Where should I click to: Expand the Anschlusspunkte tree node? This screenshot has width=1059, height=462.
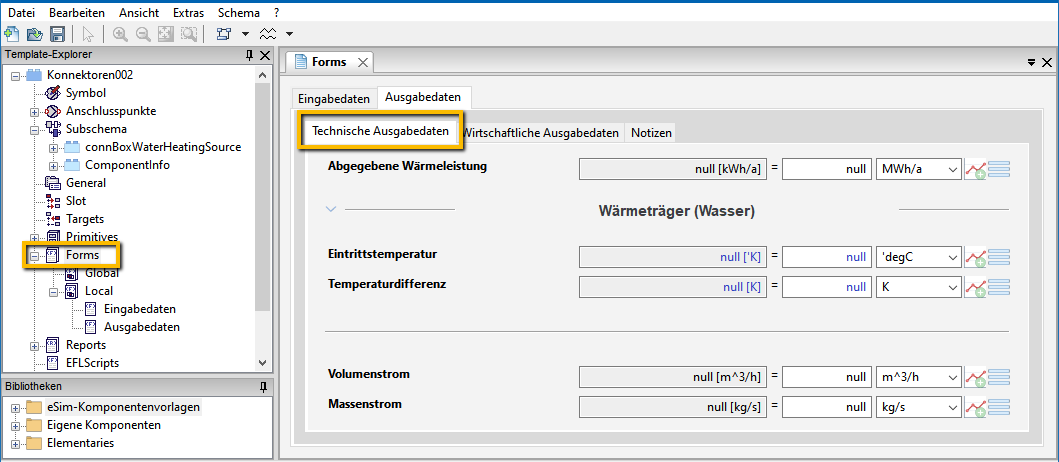point(34,111)
